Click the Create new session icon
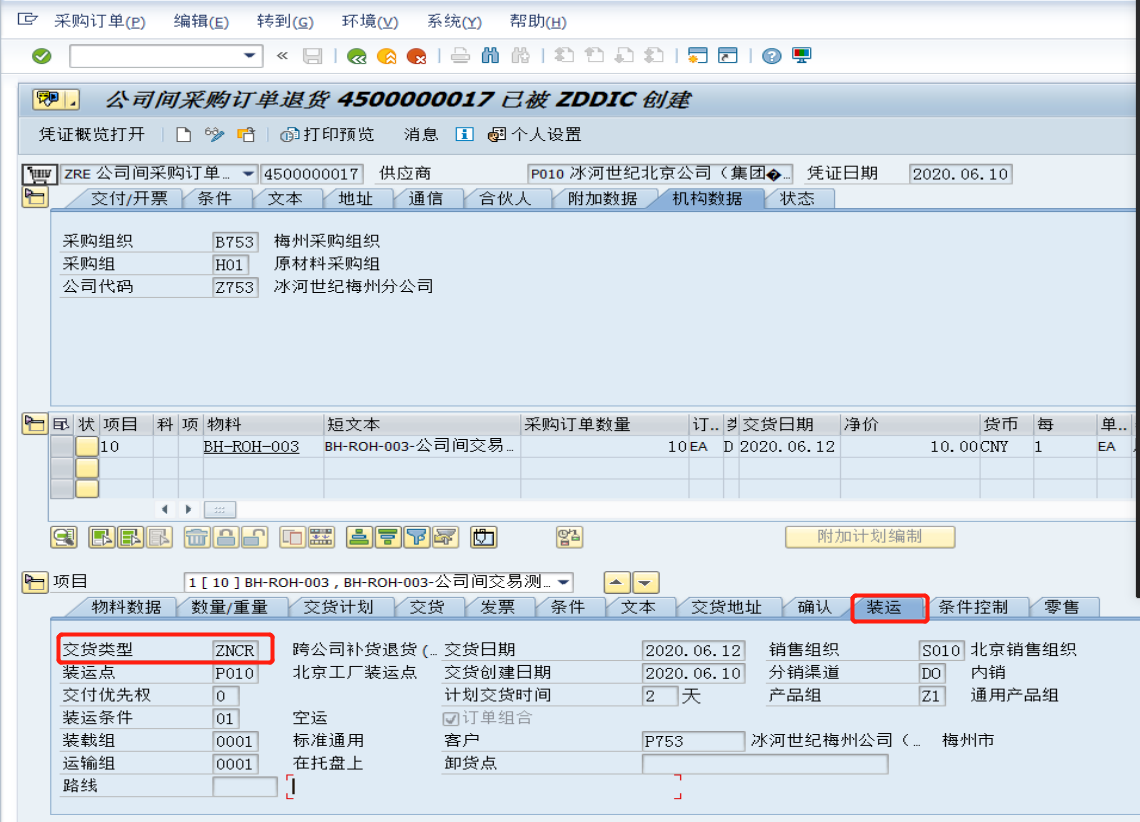1140x822 pixels. [x=698, y=56]
